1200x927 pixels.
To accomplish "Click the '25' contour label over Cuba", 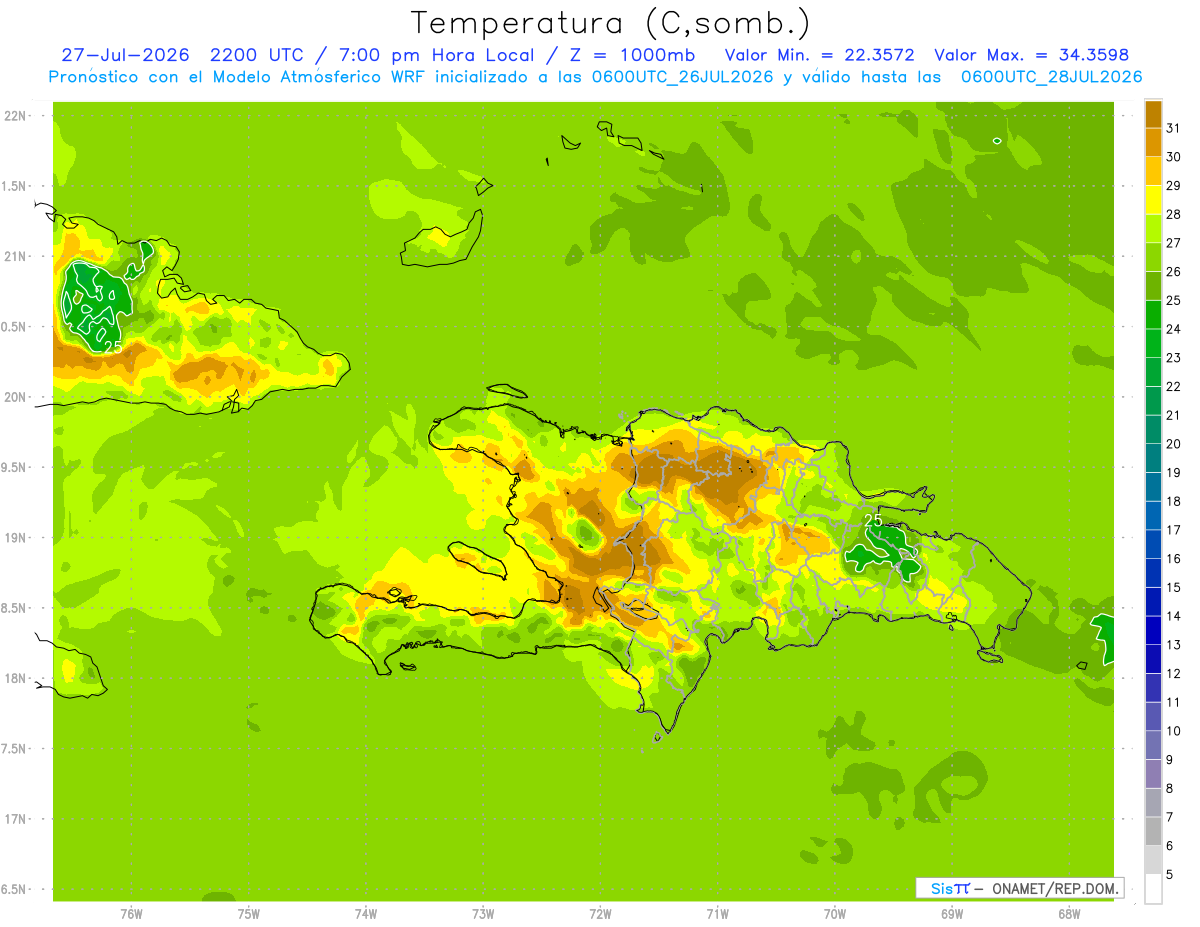I will coord(112,346).
